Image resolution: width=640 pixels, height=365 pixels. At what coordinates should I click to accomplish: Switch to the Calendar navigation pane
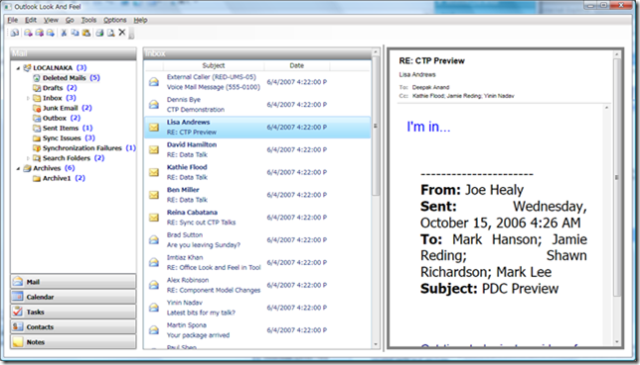coord(73,297)
